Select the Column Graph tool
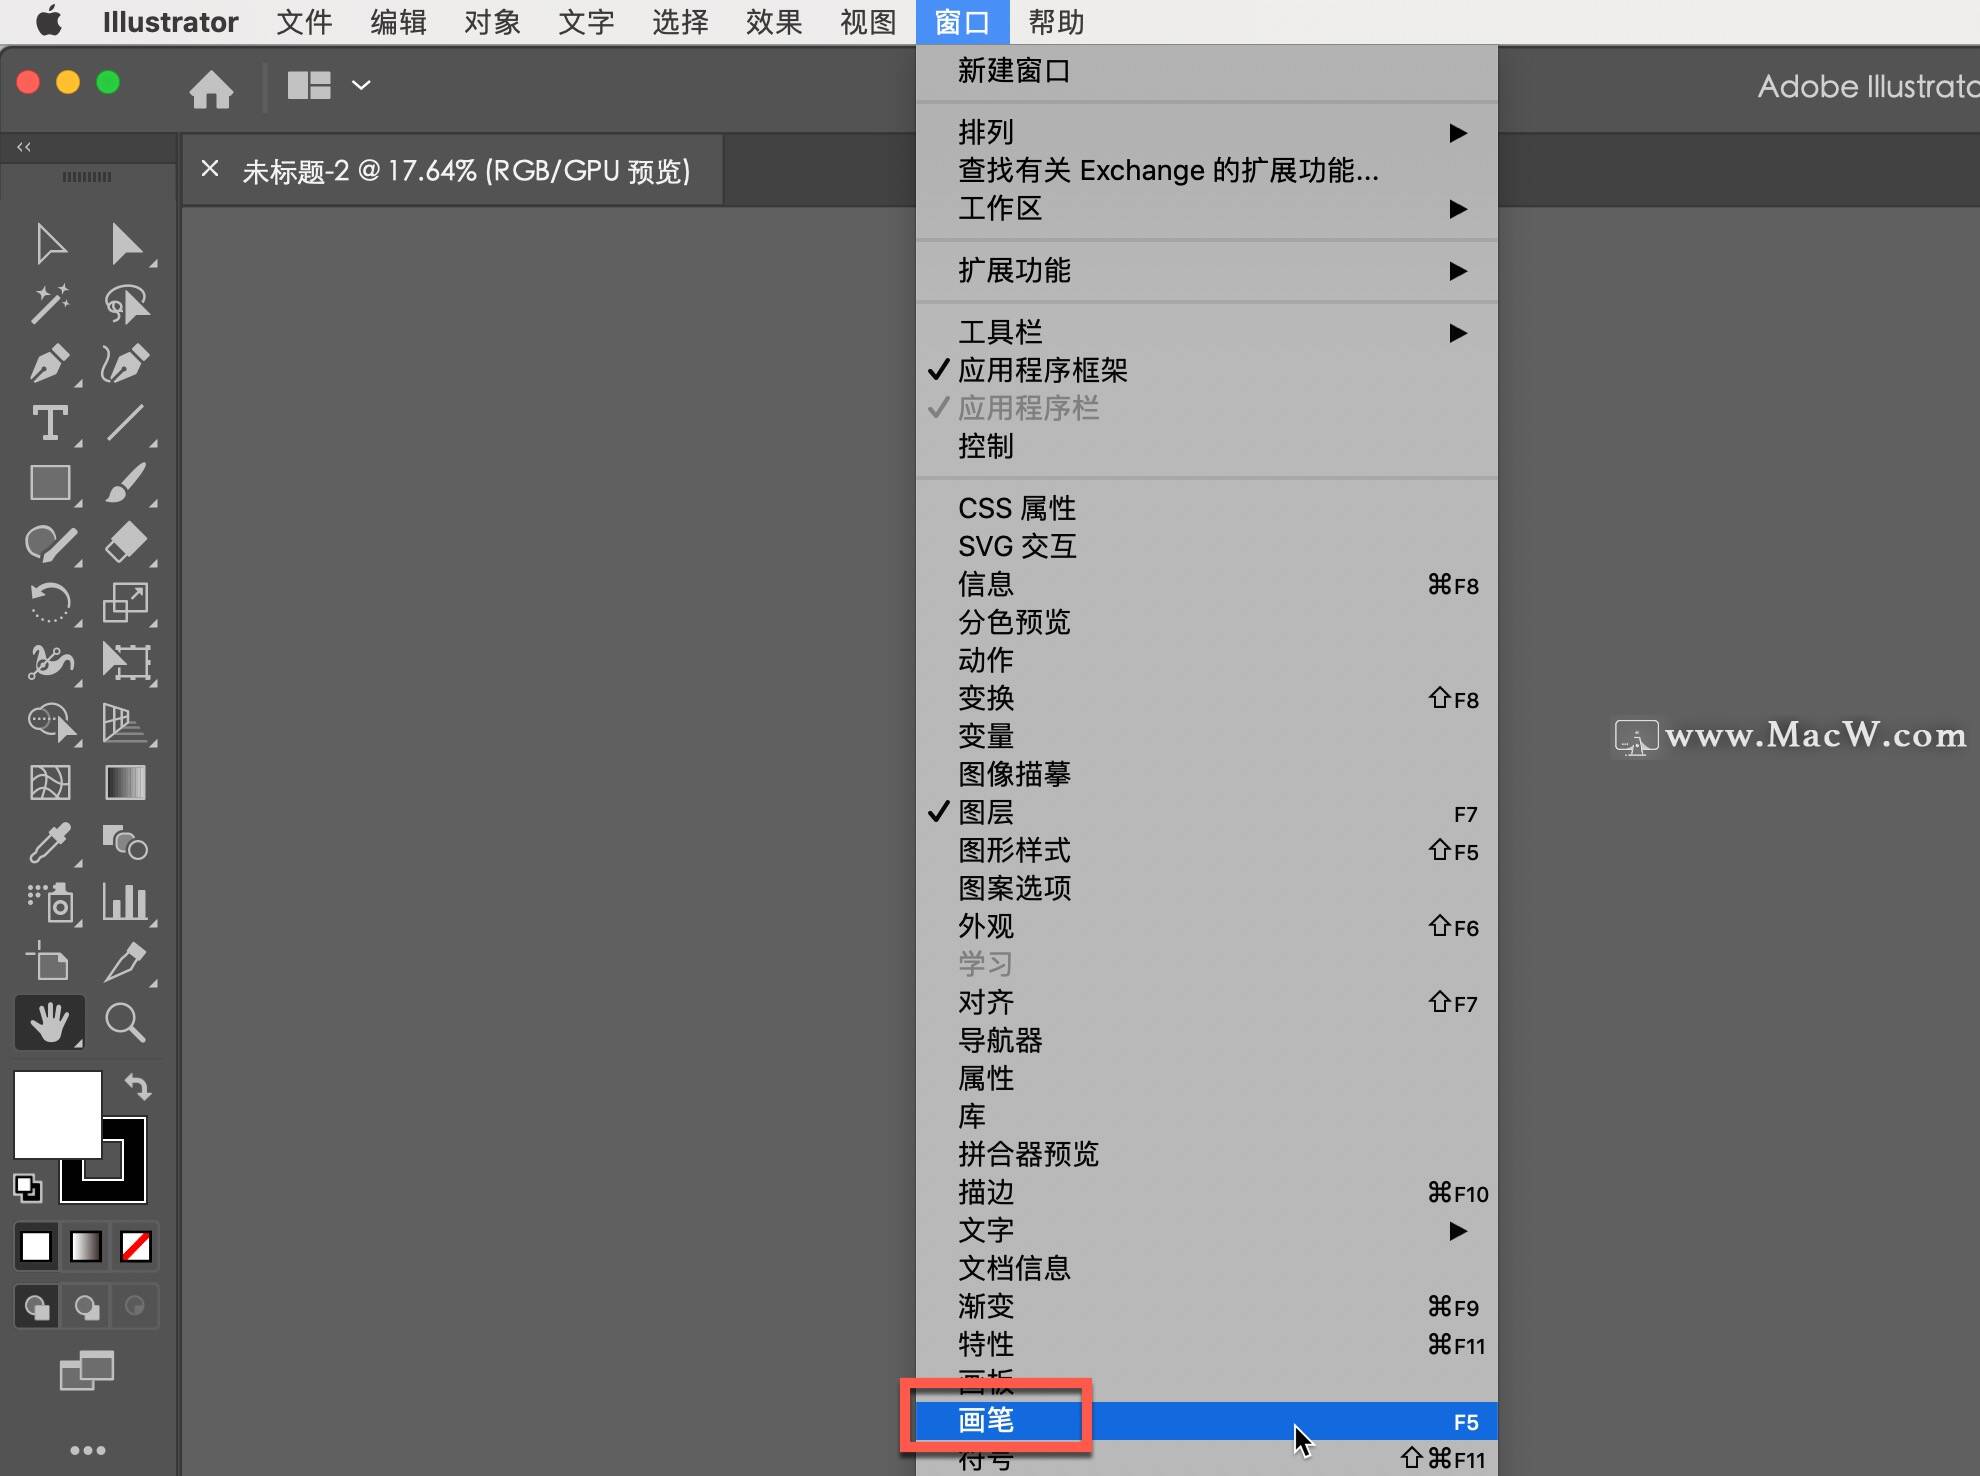The image size is (1980, 1476). tap(126, 903)
